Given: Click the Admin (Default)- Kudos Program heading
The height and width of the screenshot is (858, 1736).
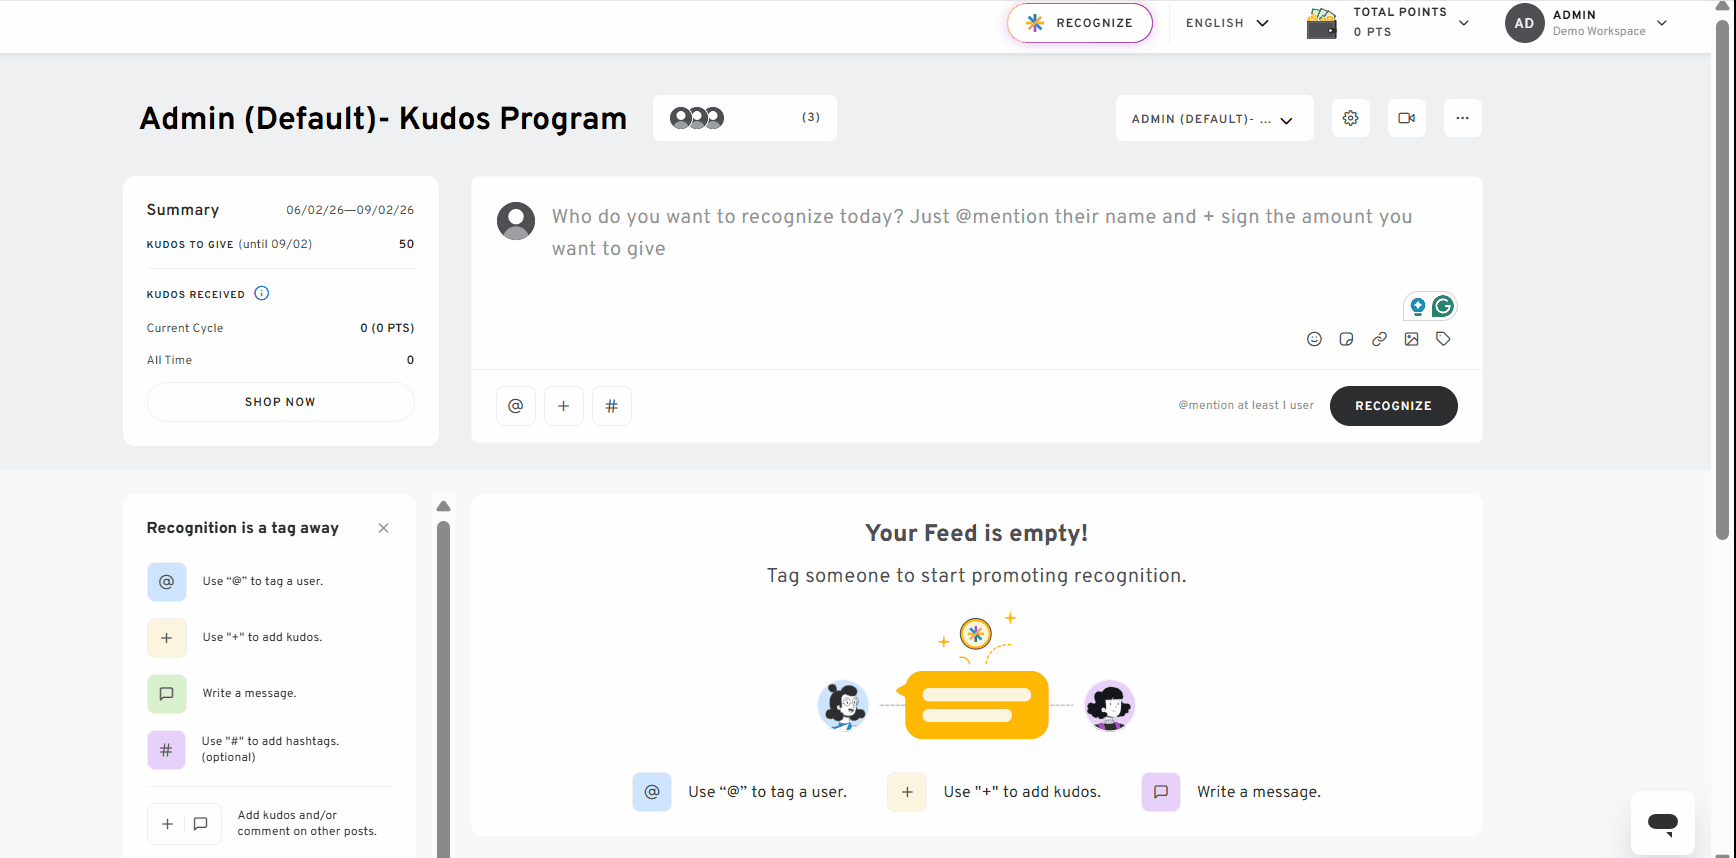Looking at the screenshot, I should click(383, 118).
